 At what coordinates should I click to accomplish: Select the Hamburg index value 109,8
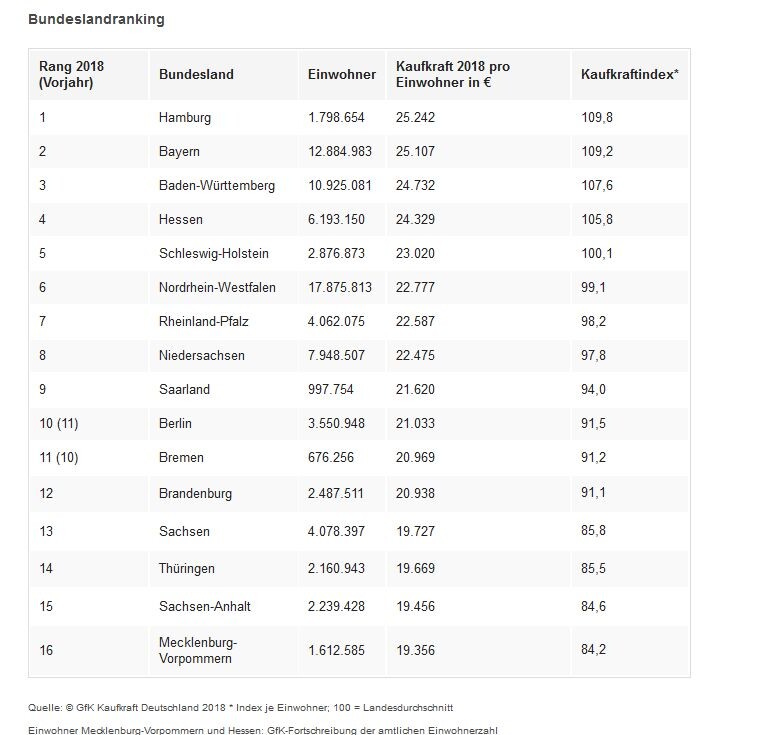coord(597,118)
